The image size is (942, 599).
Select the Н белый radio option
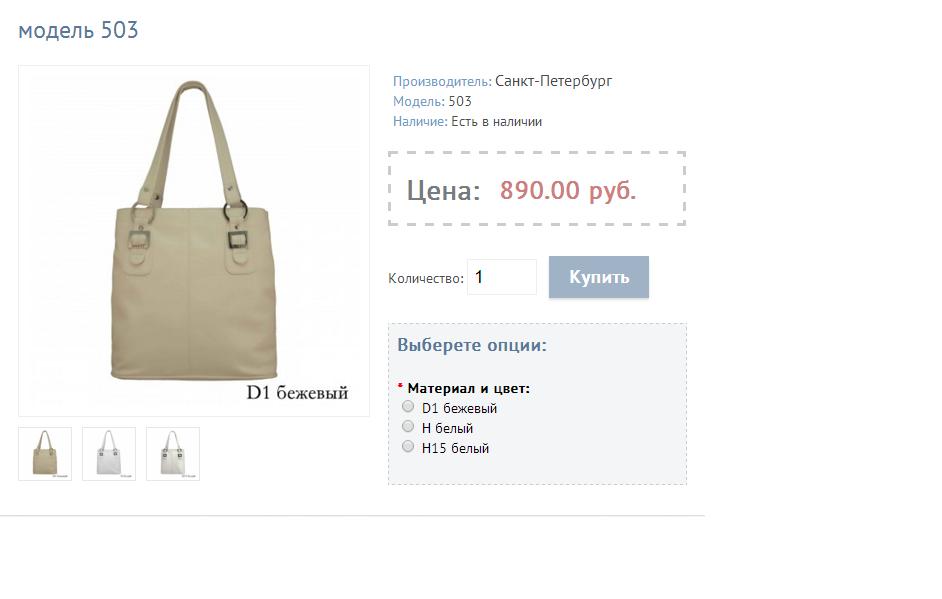[408, 427]
